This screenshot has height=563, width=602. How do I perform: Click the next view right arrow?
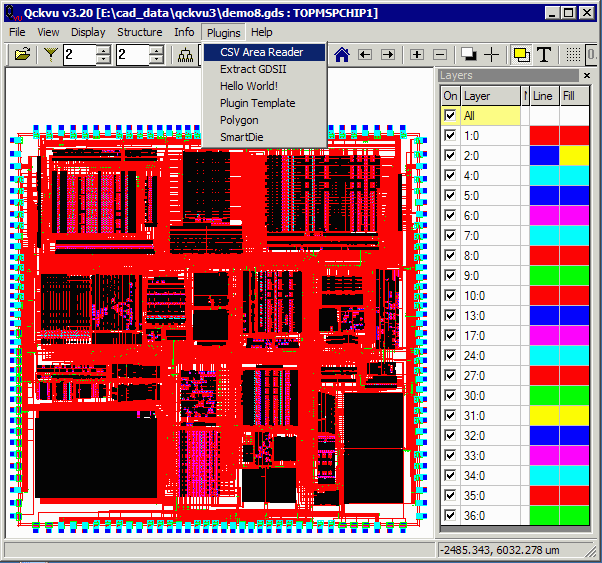tap(388, 55)
